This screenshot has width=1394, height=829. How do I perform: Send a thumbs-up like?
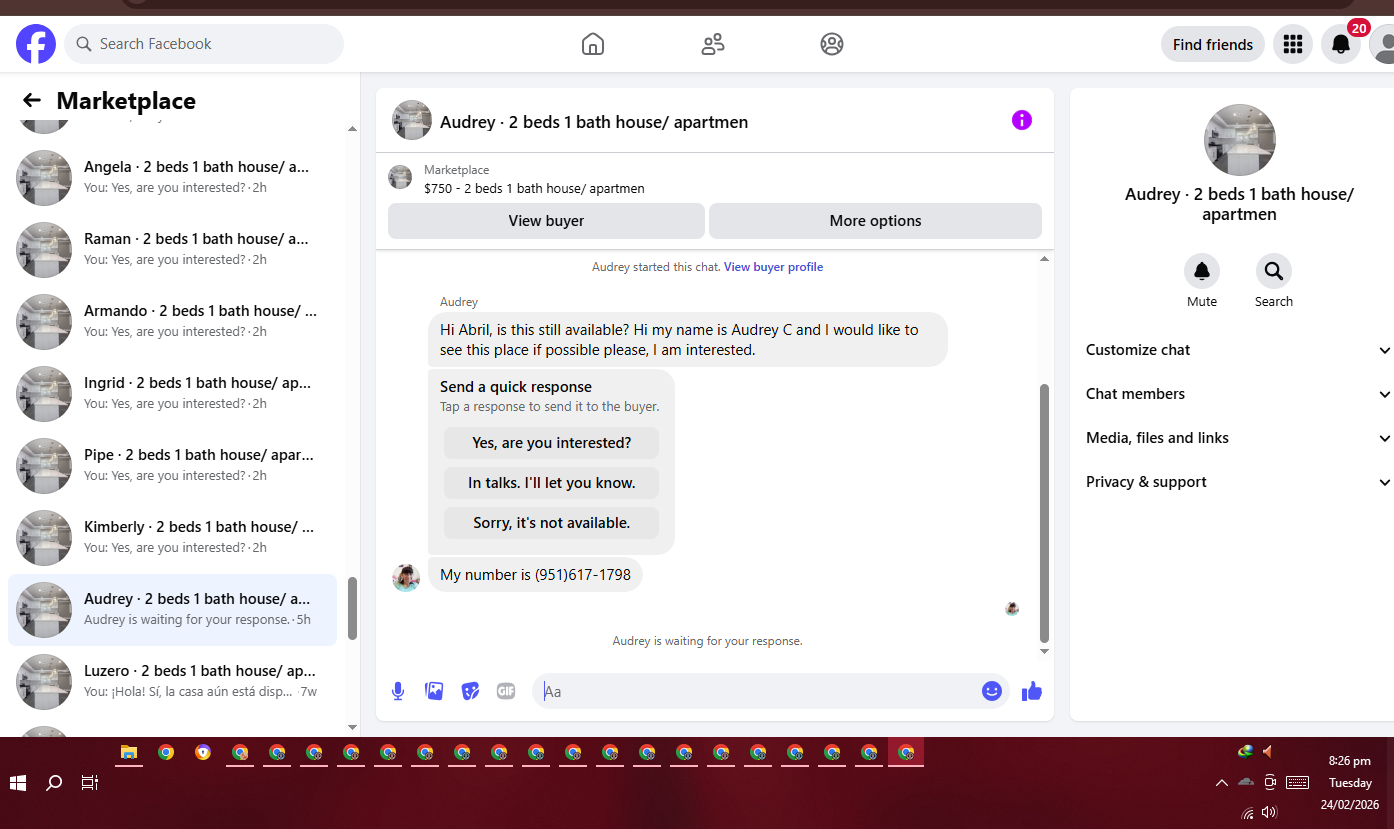1032,691
